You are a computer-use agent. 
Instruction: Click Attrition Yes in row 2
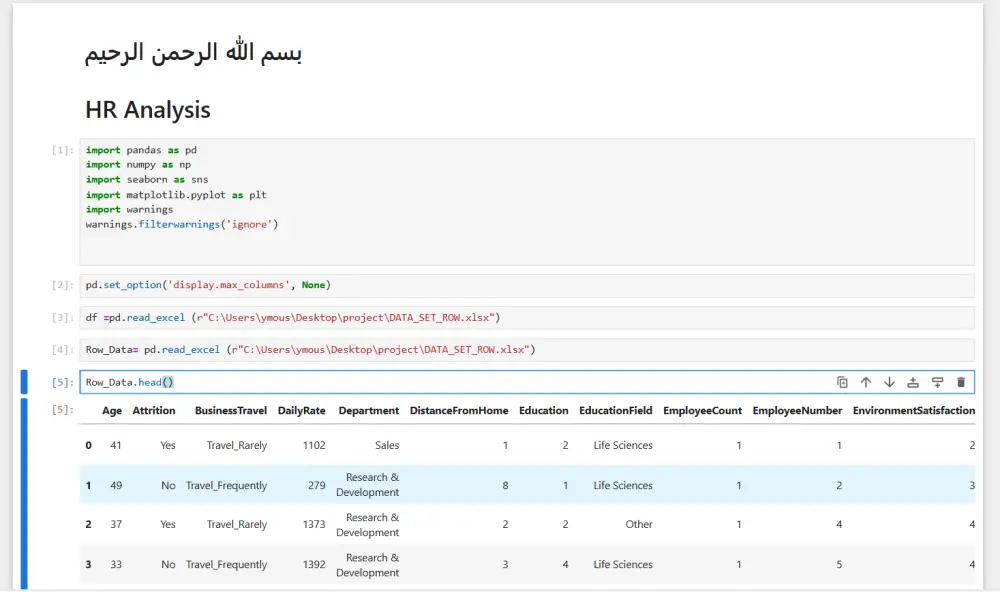click(x=168, y=524)
